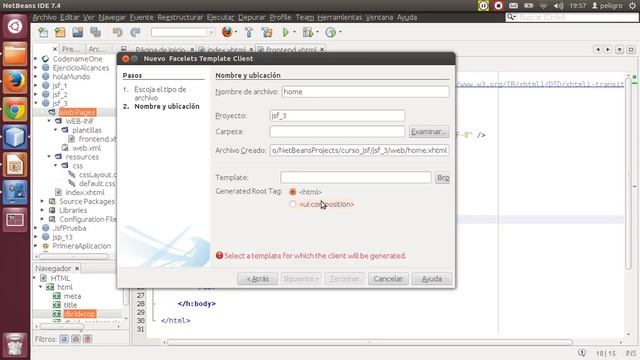Select the title node in Navigator

pos(70,305)
